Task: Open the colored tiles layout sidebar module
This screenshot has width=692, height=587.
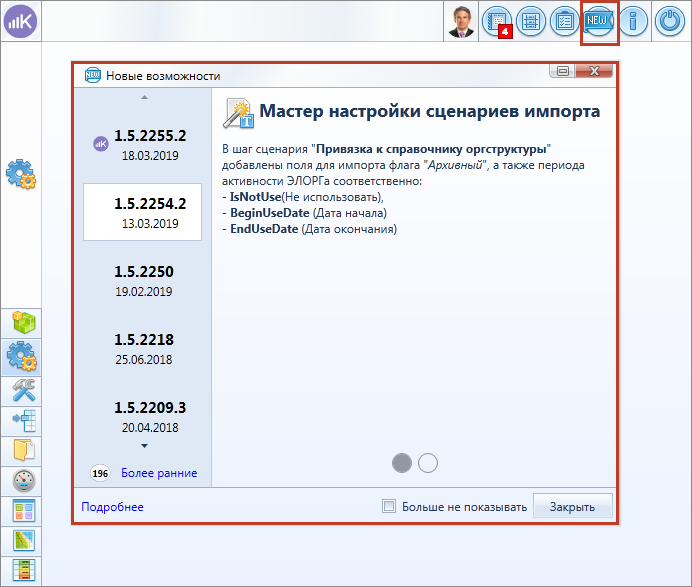Action: click(23, 511)
